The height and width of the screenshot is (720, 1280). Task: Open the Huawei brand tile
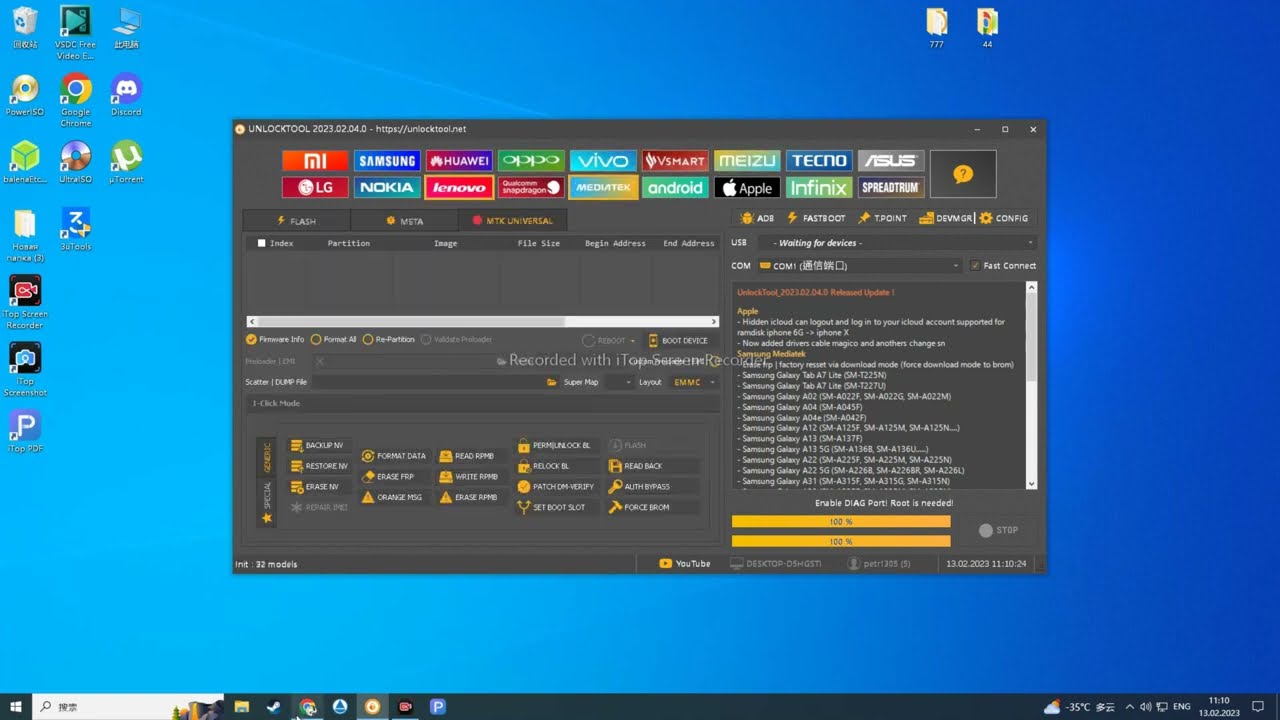459,161
